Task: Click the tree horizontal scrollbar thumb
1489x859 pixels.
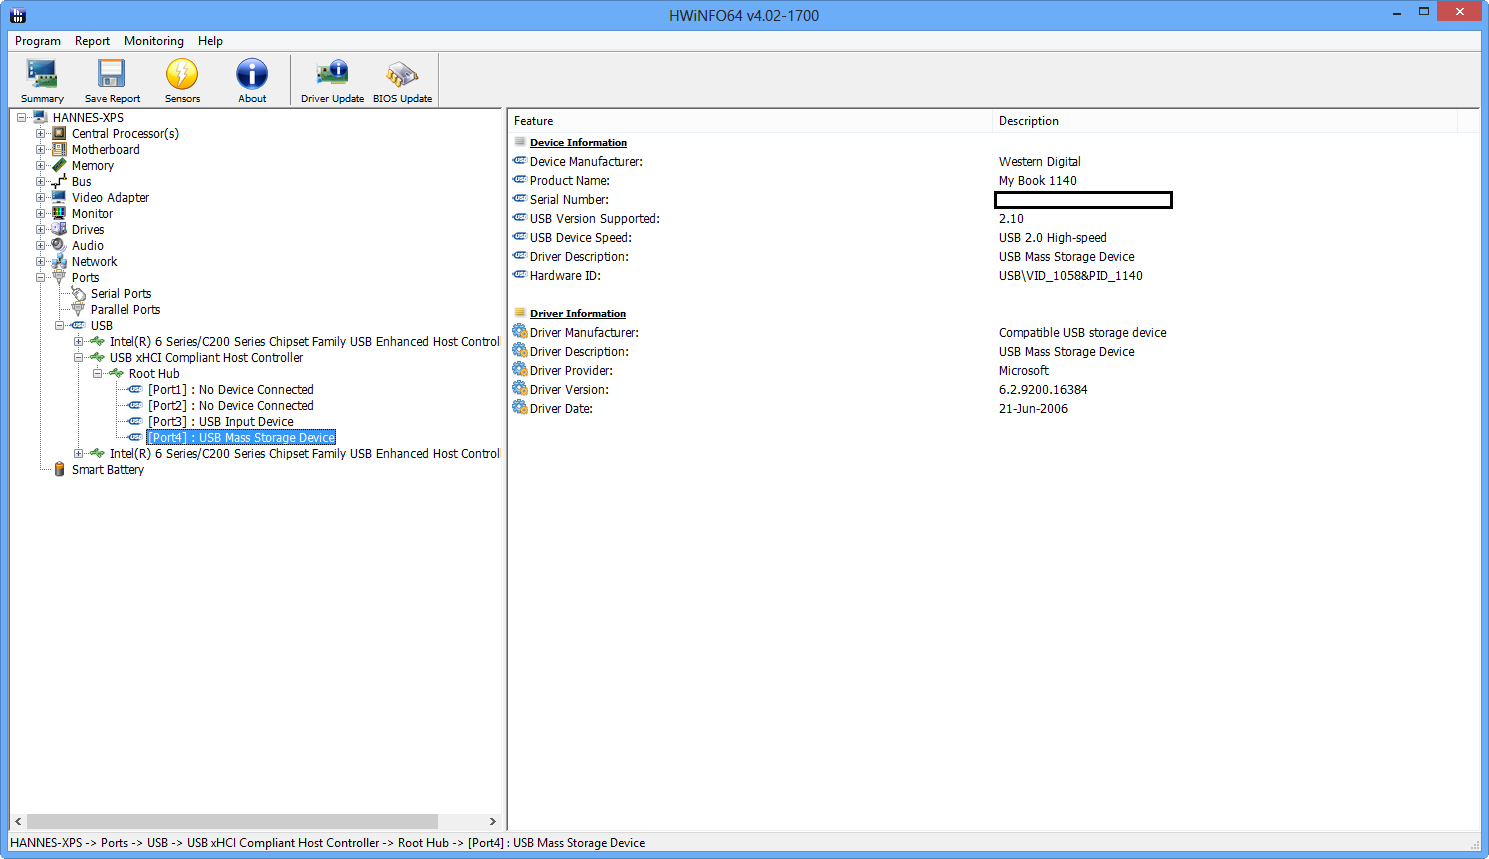Action: click(232, 821)
